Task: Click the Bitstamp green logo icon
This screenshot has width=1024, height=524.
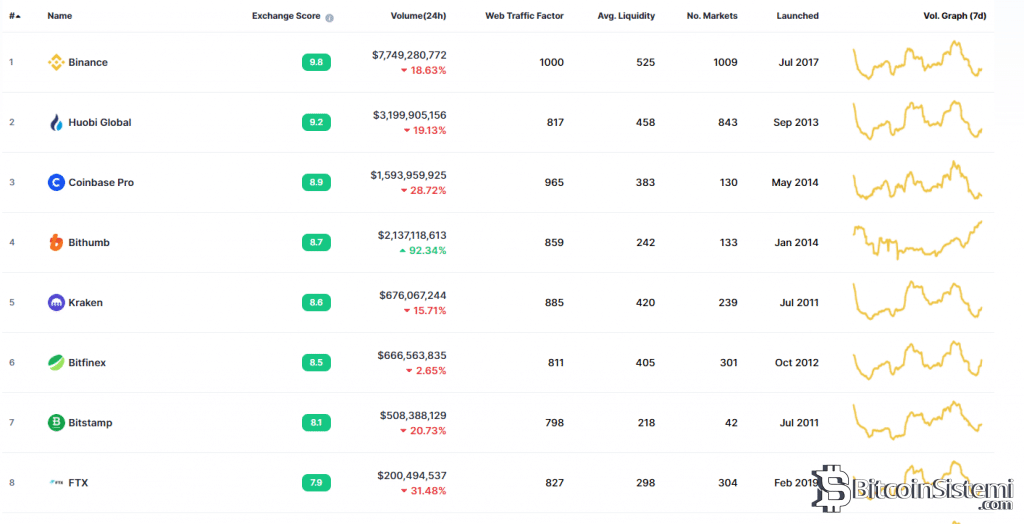Action: coord(56,422)
